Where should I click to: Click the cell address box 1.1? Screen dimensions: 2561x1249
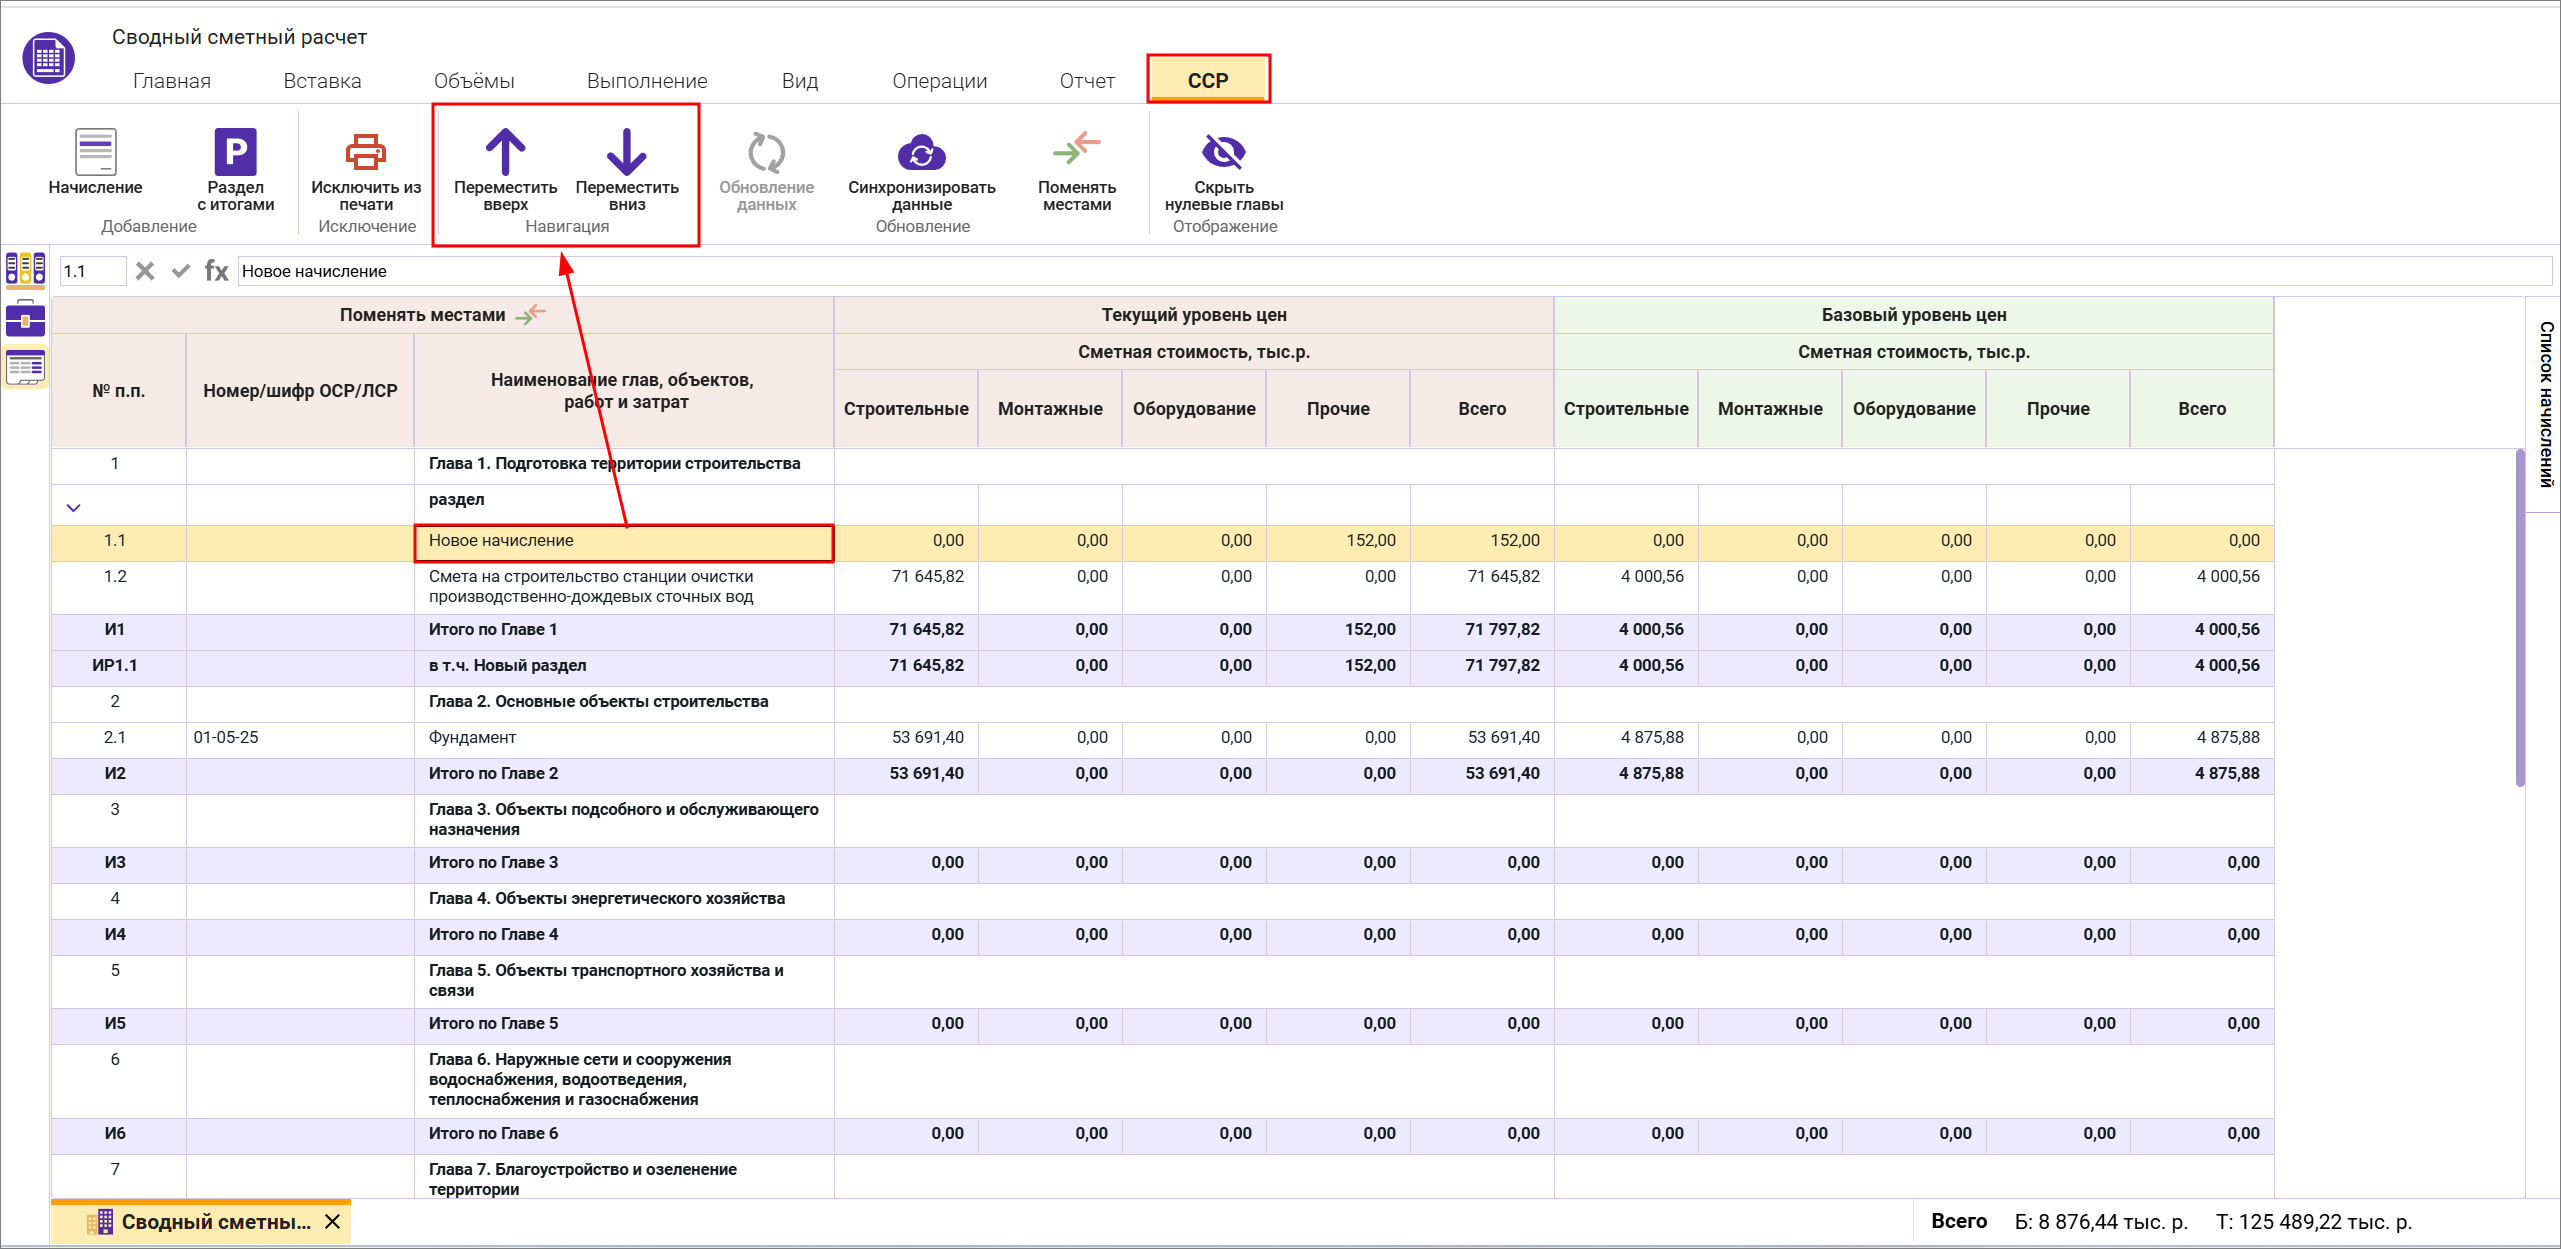(92, 271)
